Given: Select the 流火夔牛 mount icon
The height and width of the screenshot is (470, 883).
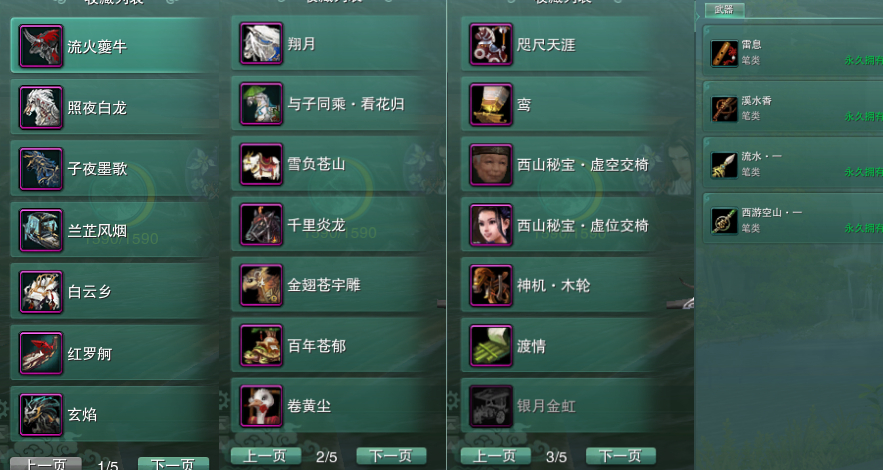Looking at the screenshot, I should (41, 46).
